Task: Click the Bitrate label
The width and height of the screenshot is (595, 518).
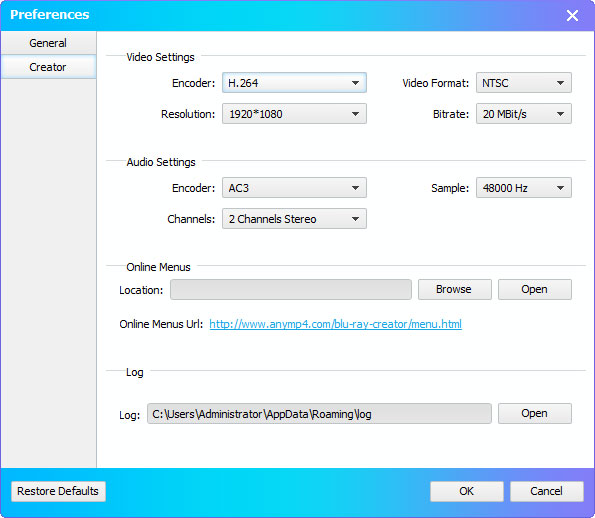Action: pos(451,114)
